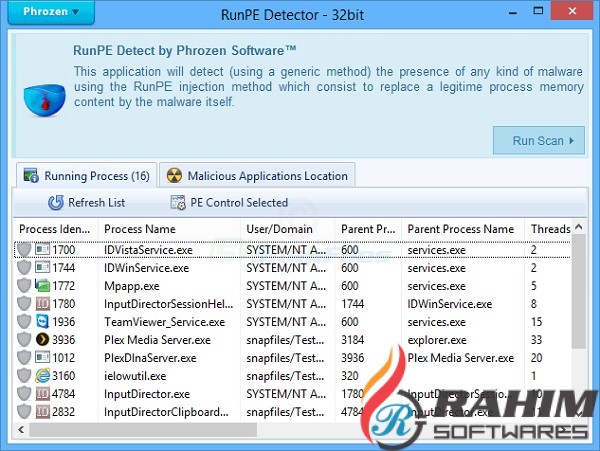600x451 pixels.
Task: Sort by Parent Pr... column header
Action: (368, 229)
